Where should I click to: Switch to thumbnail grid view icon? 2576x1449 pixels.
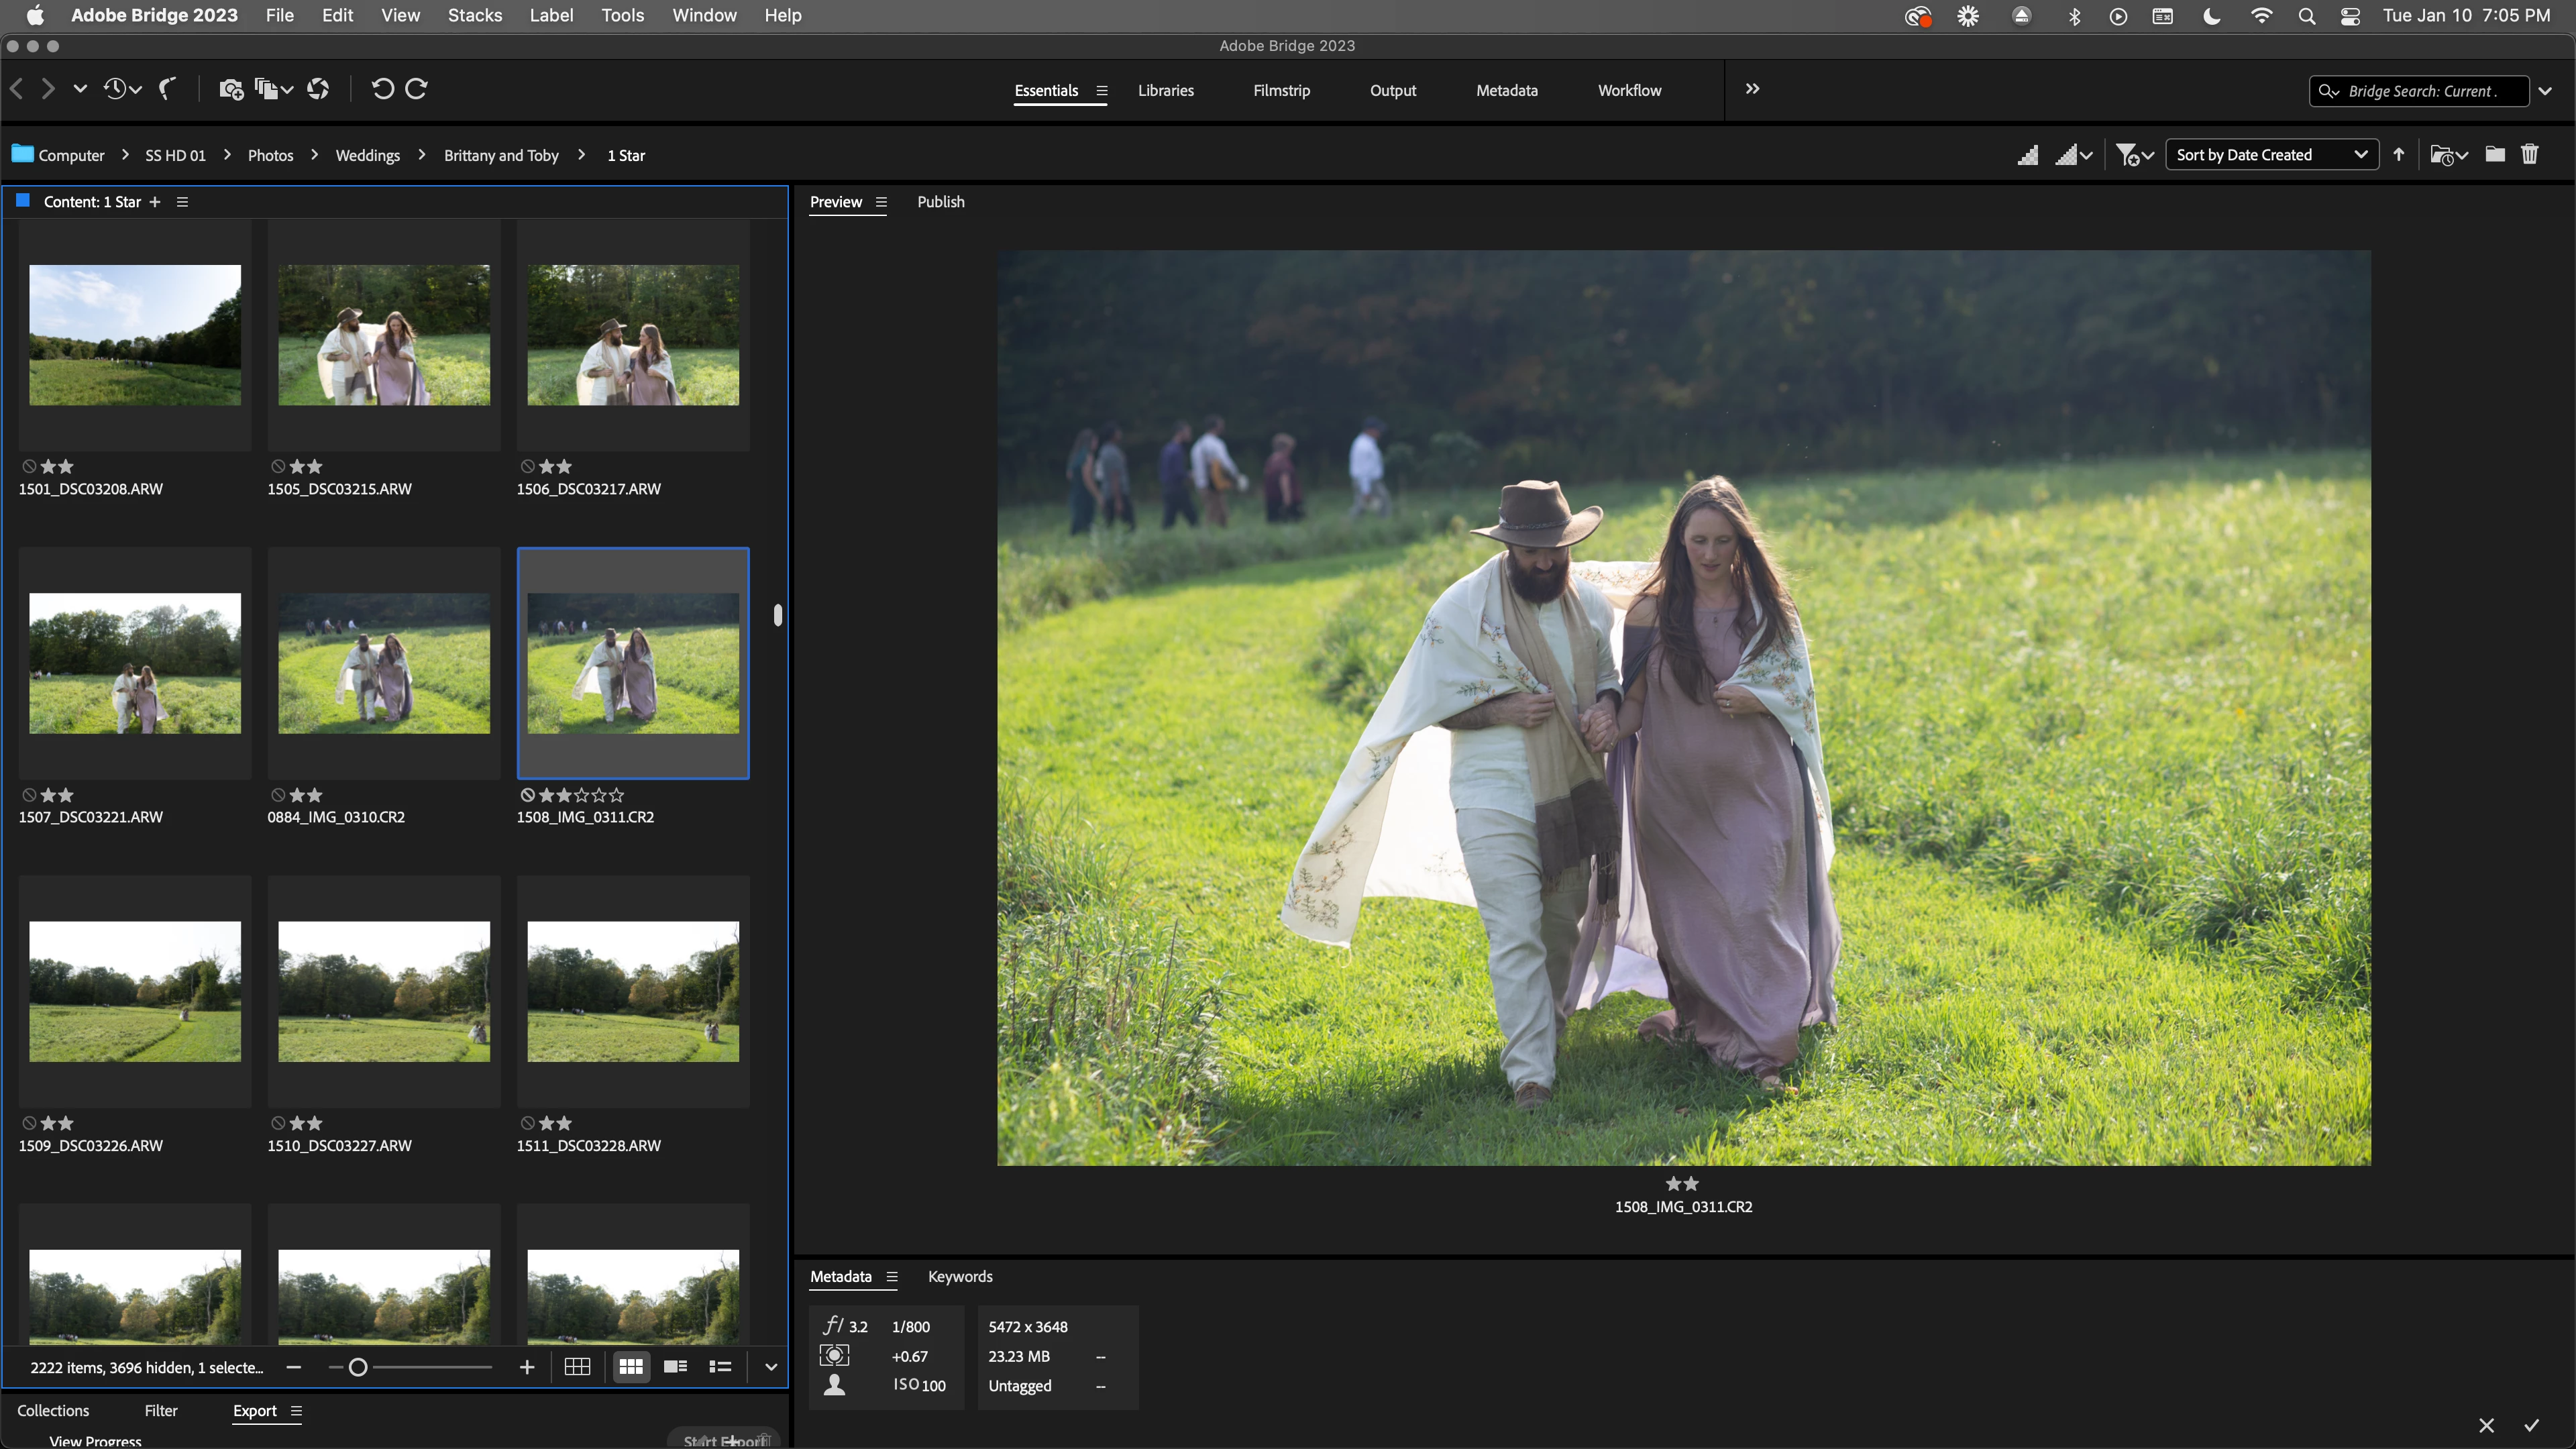click(630, 1367)
